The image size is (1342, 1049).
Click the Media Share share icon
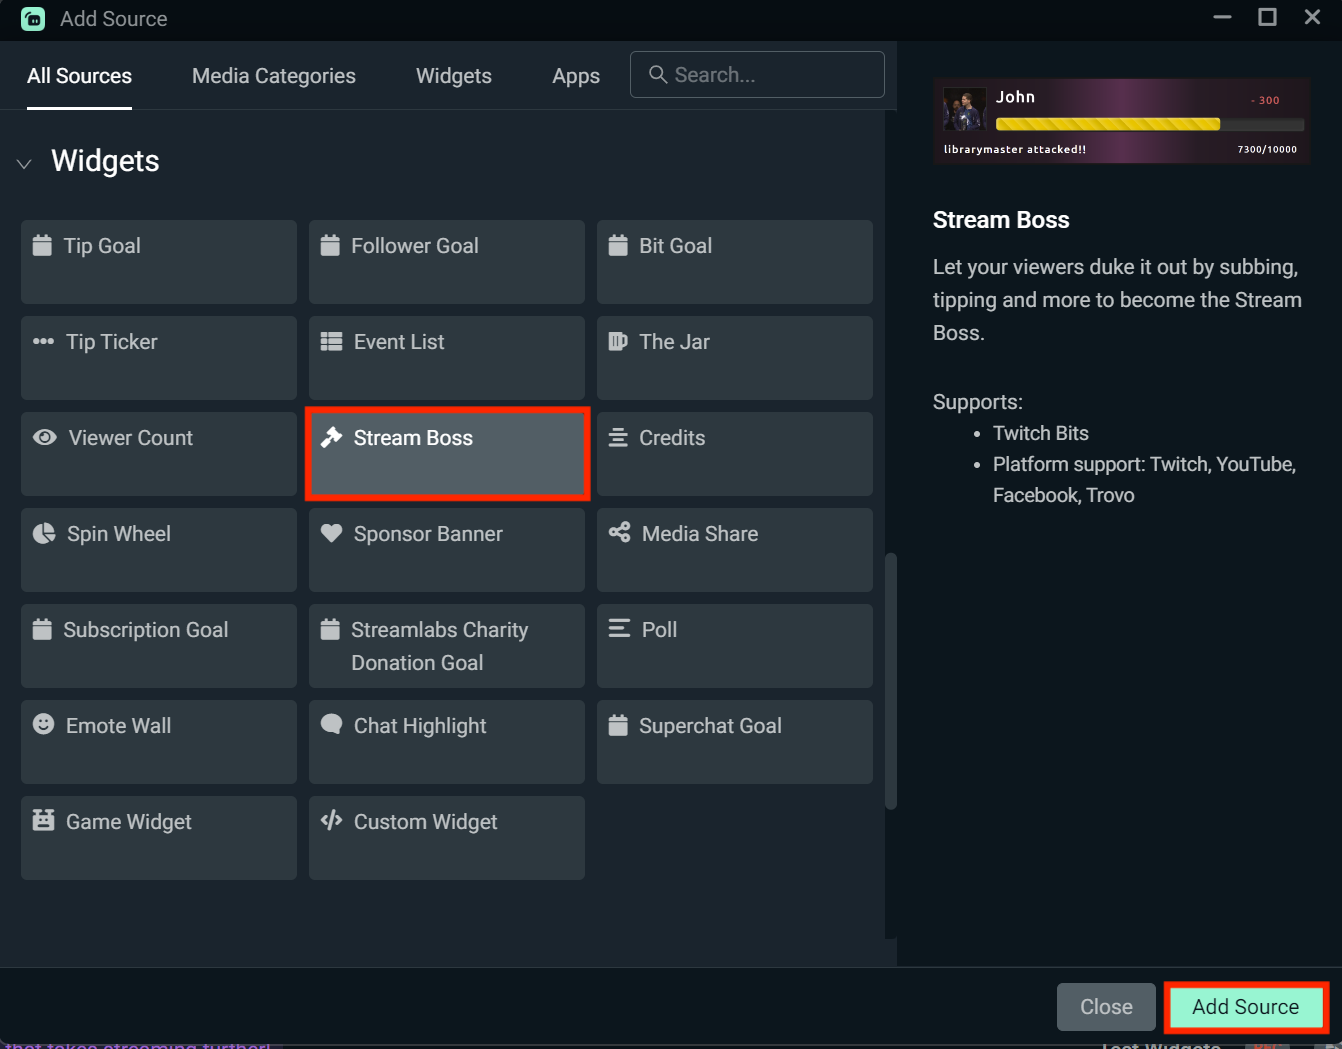pos(619,533)
